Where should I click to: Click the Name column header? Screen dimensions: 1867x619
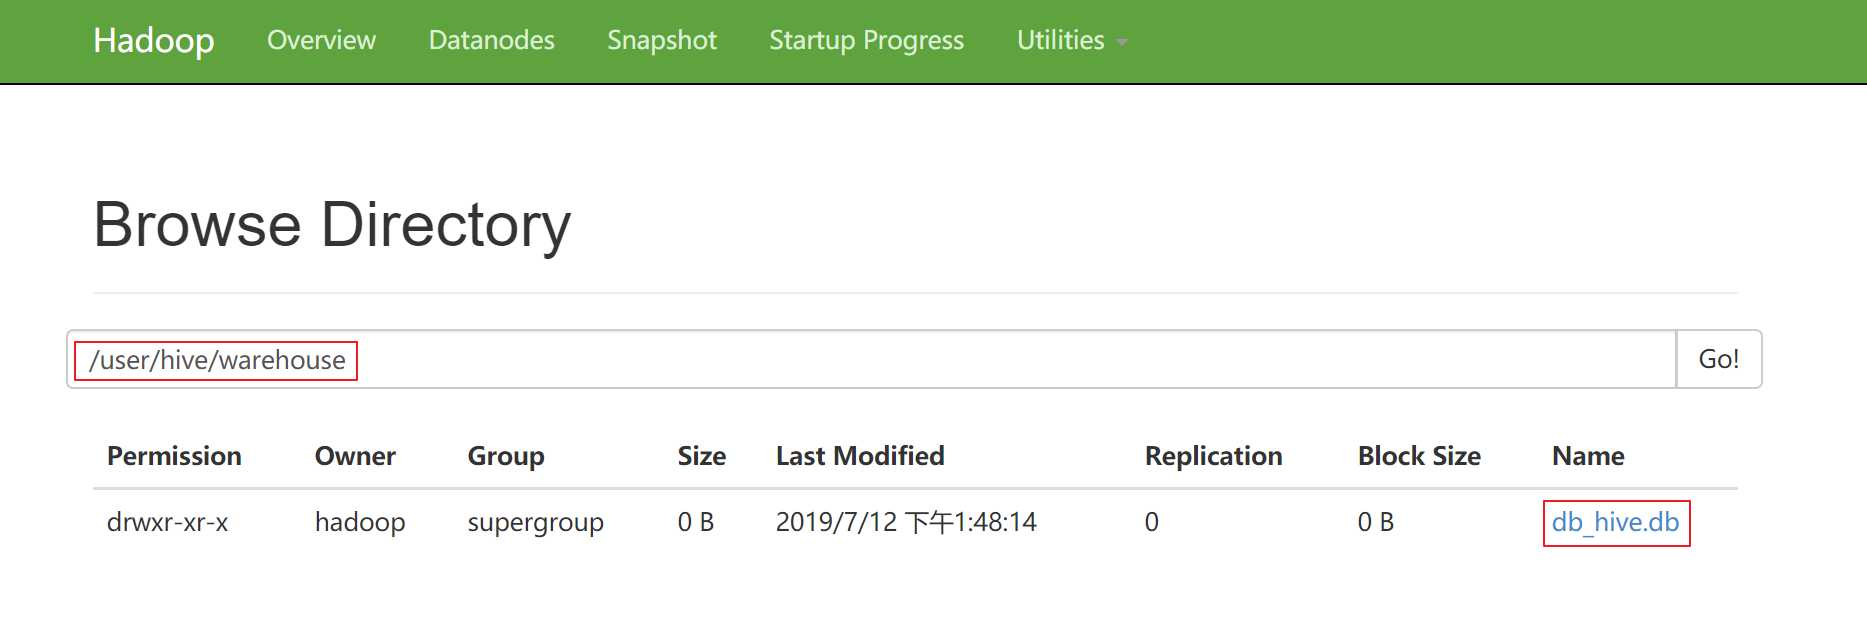[x=1588, y=456]
